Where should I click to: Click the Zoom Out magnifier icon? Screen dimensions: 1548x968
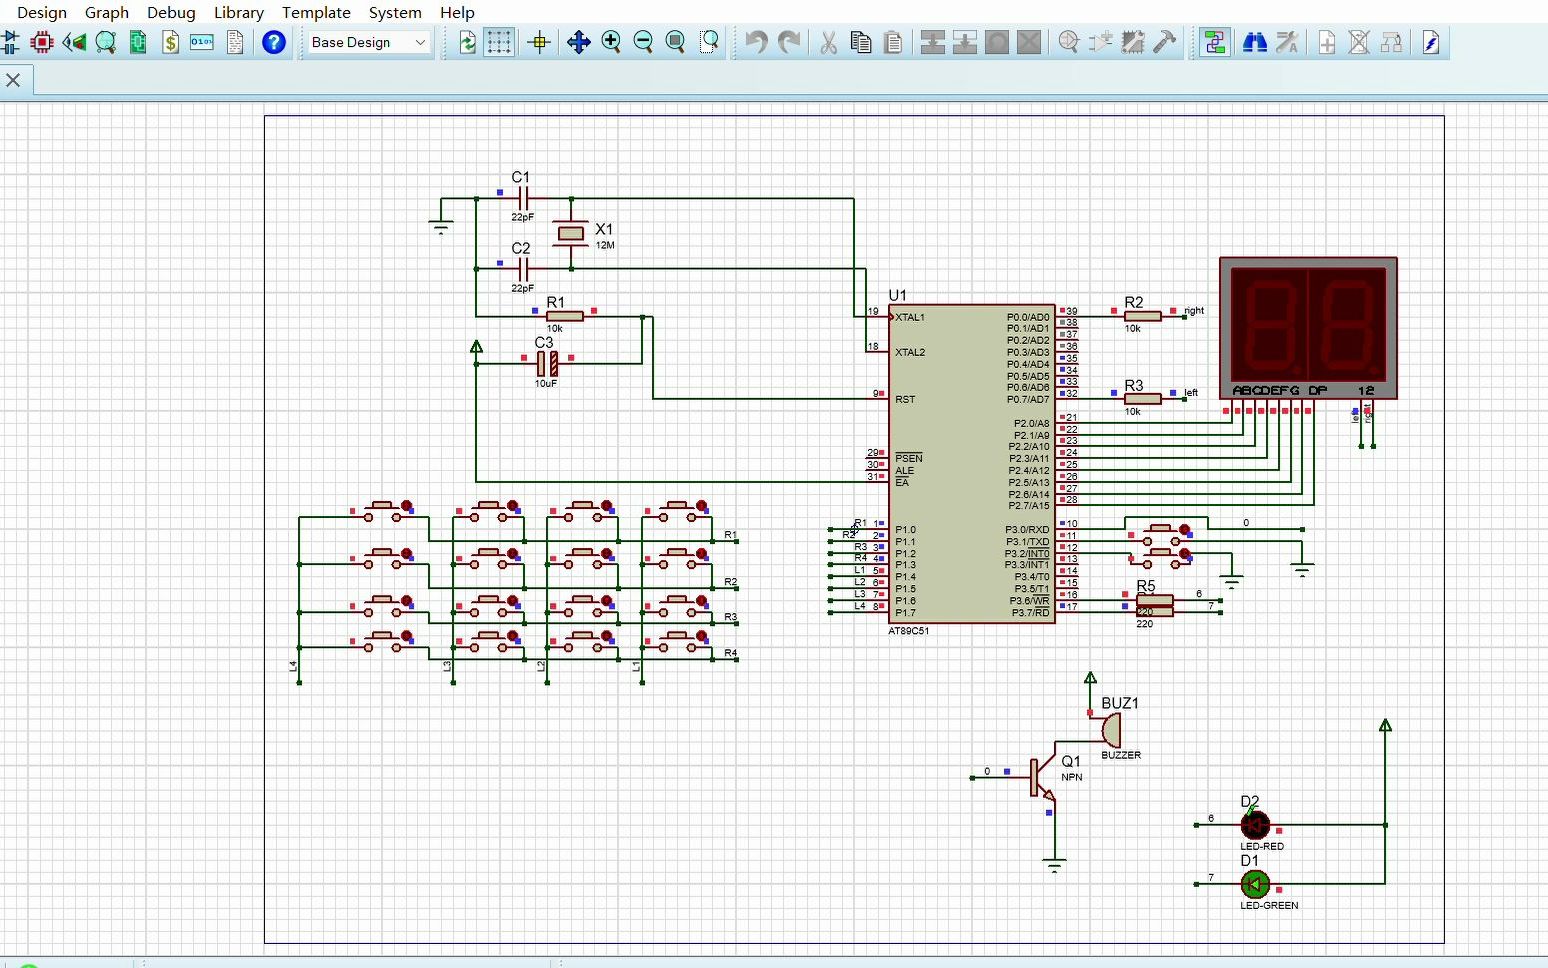tap(643, 42)
